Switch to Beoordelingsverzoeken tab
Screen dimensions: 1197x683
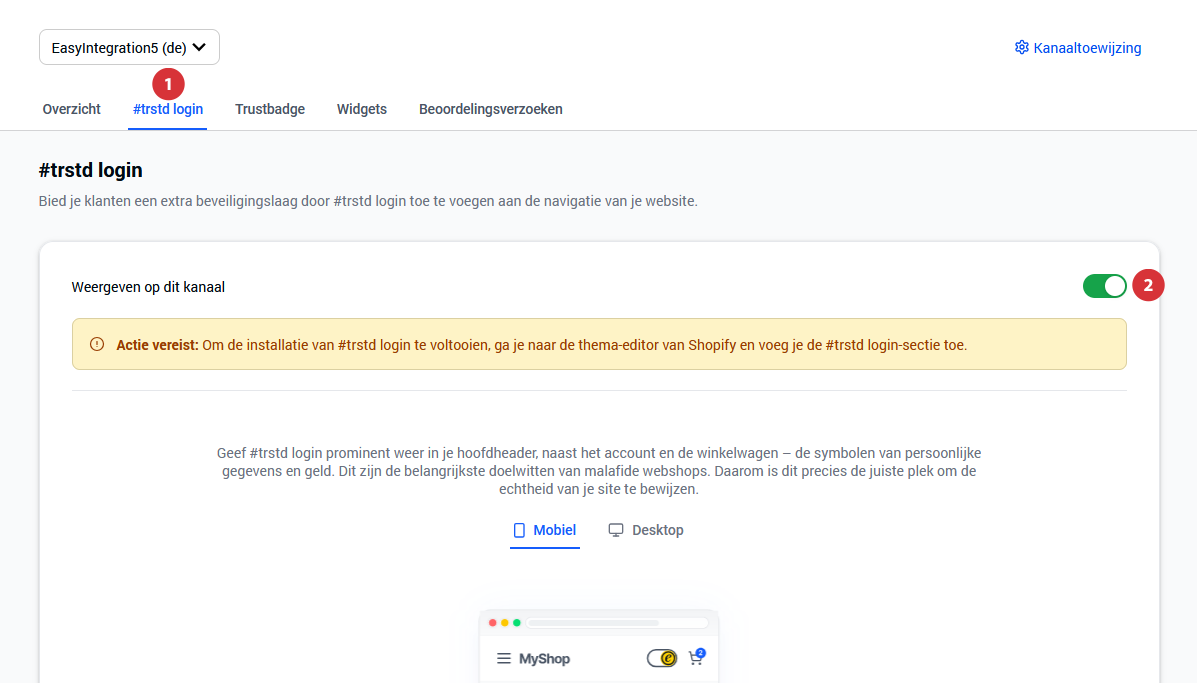point(491,109)
